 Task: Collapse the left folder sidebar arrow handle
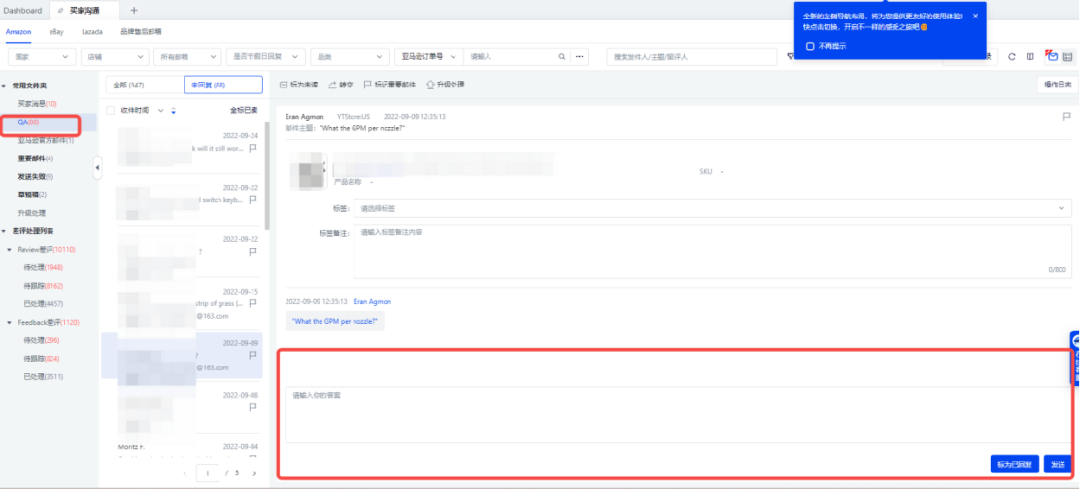97,167
